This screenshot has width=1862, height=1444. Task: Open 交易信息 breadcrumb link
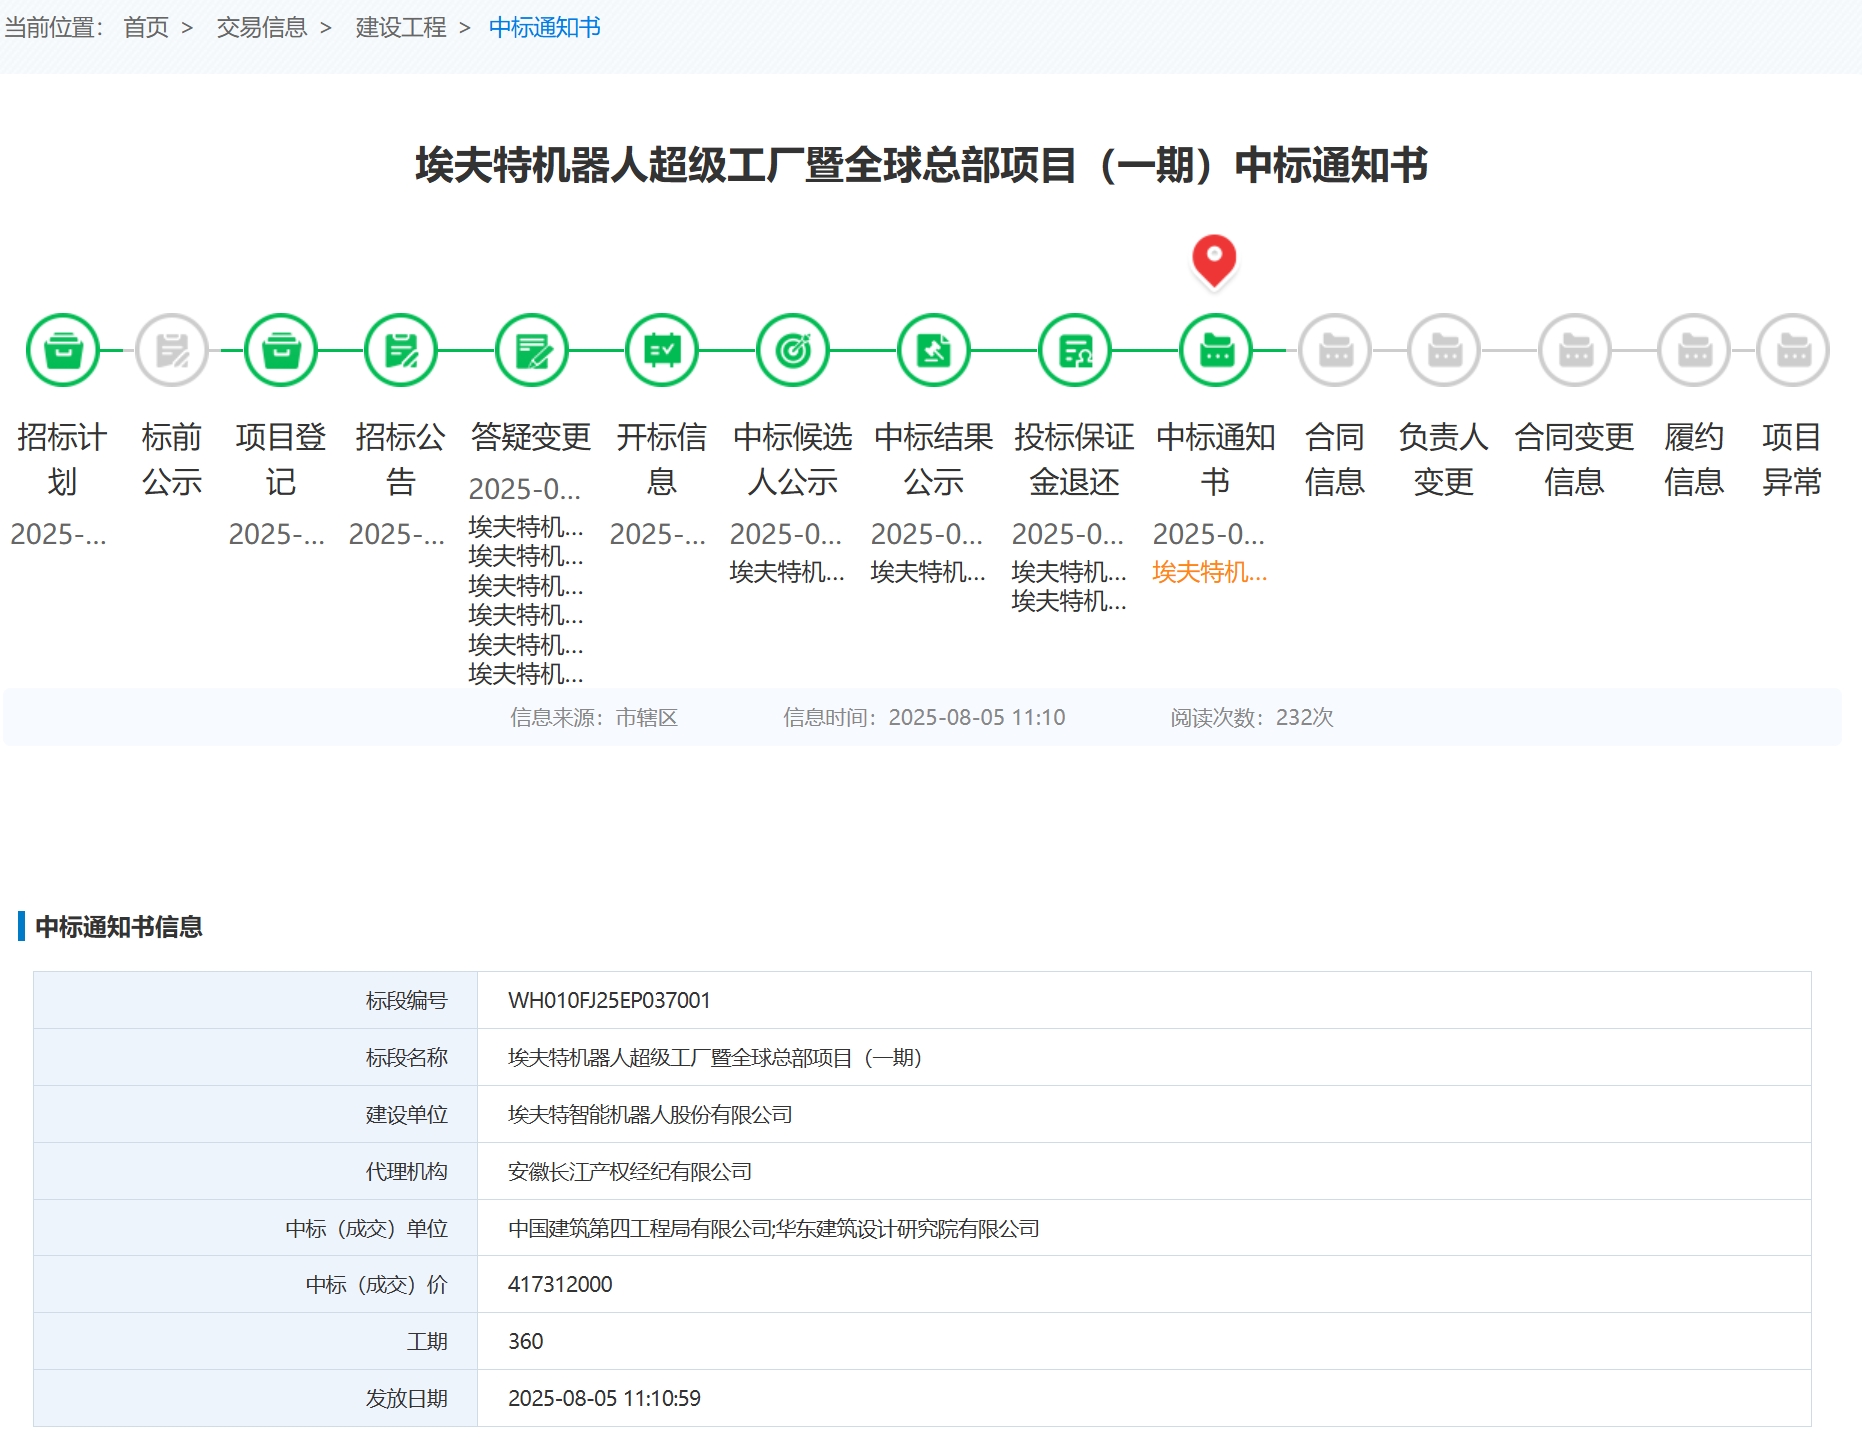[262, 28]
